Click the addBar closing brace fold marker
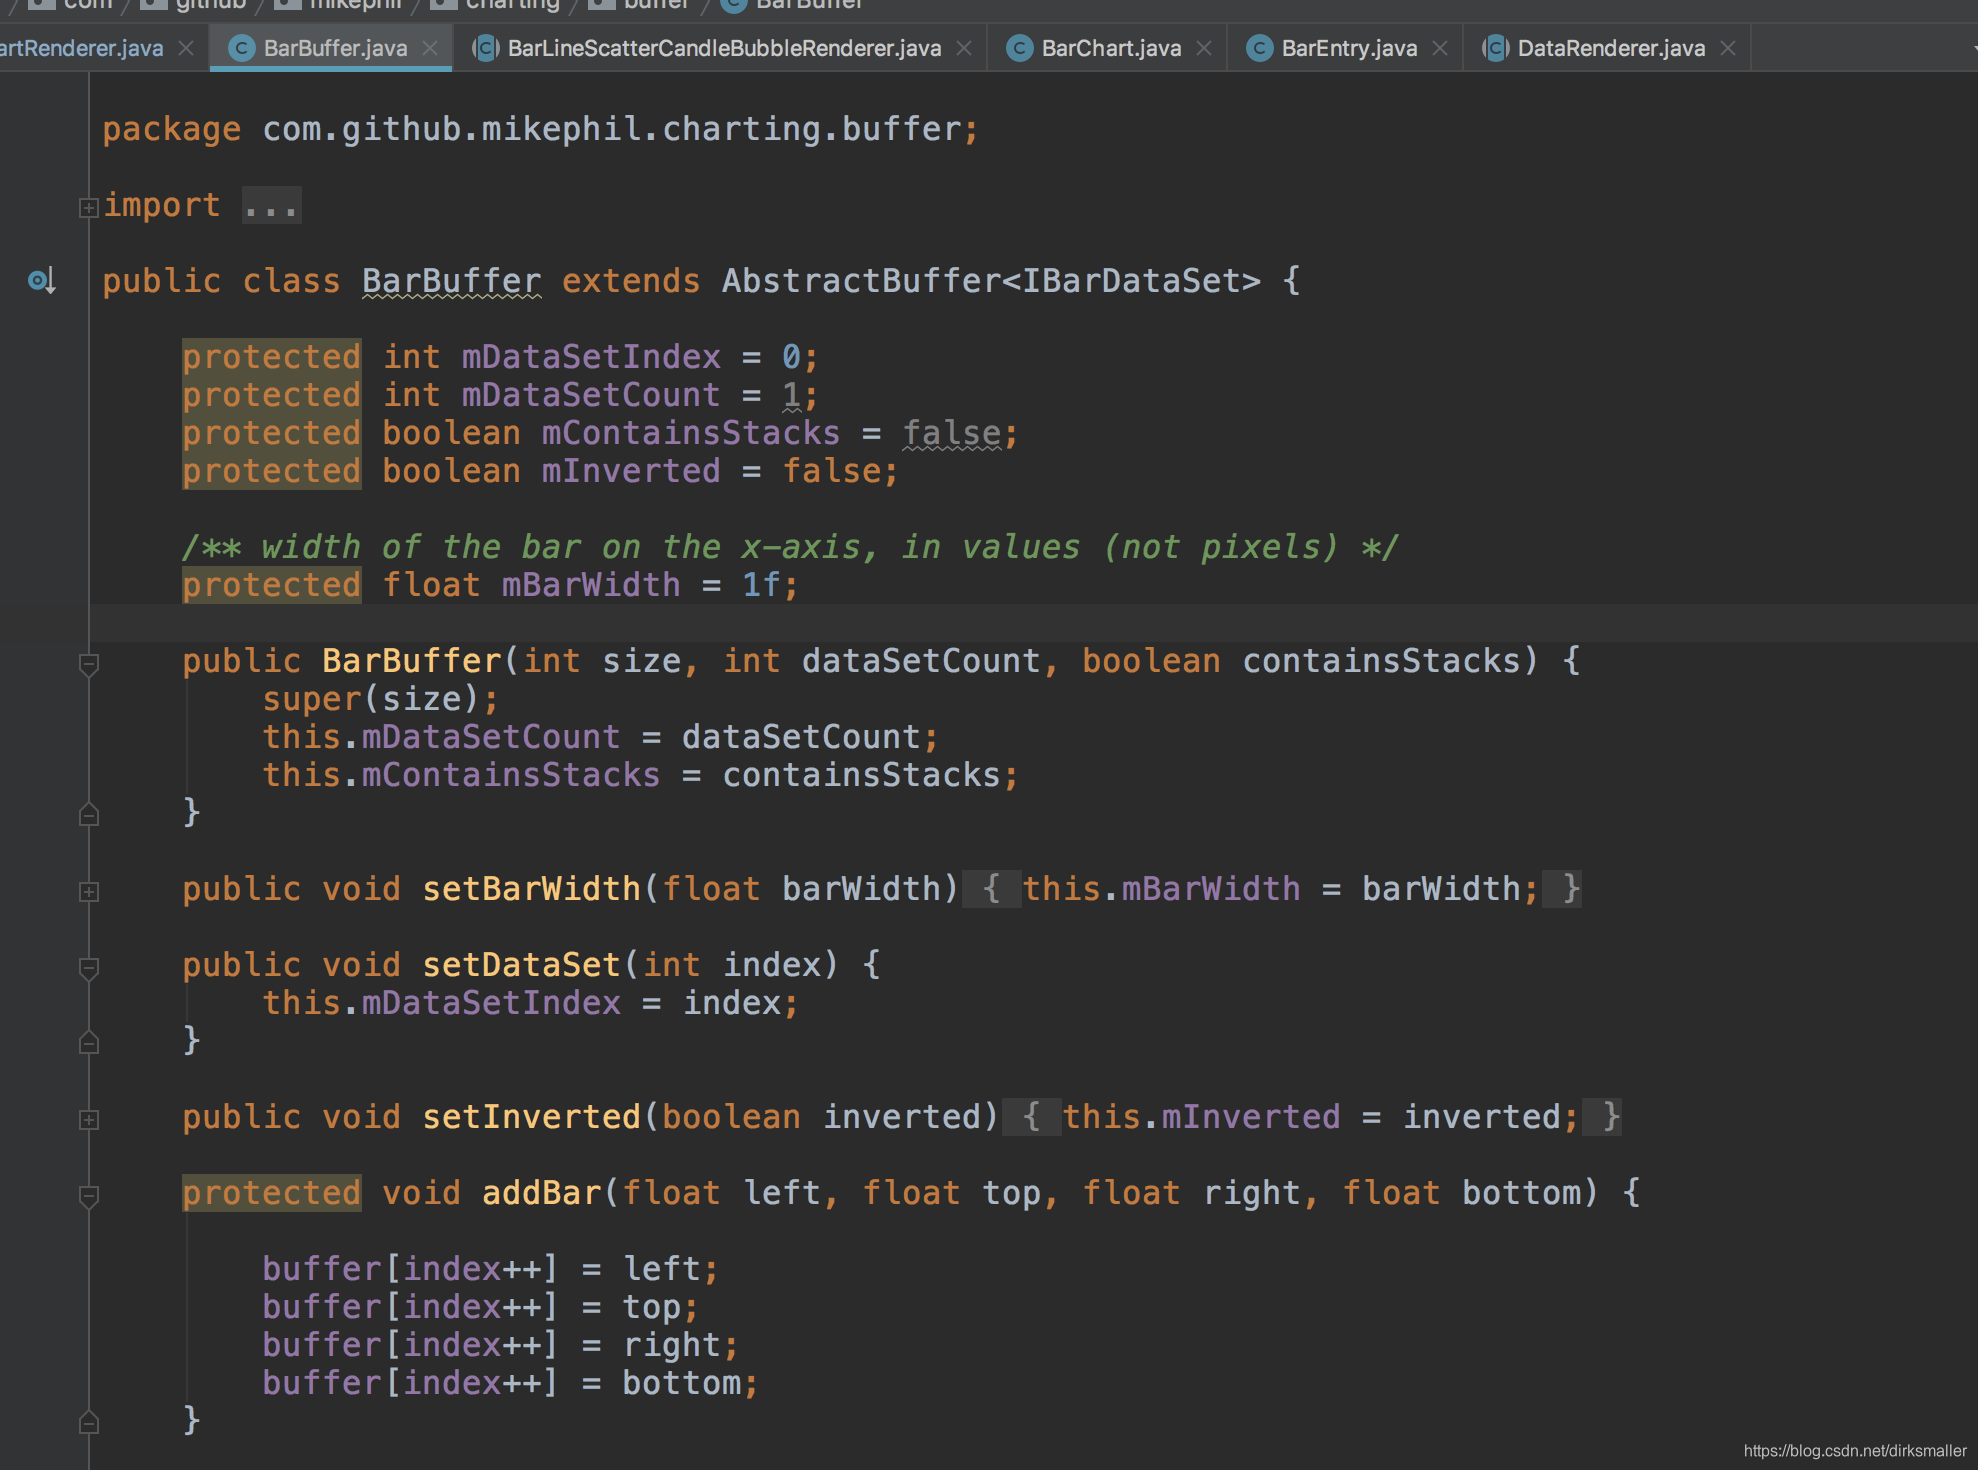 pyautogui.click(x=88, y=1422)
